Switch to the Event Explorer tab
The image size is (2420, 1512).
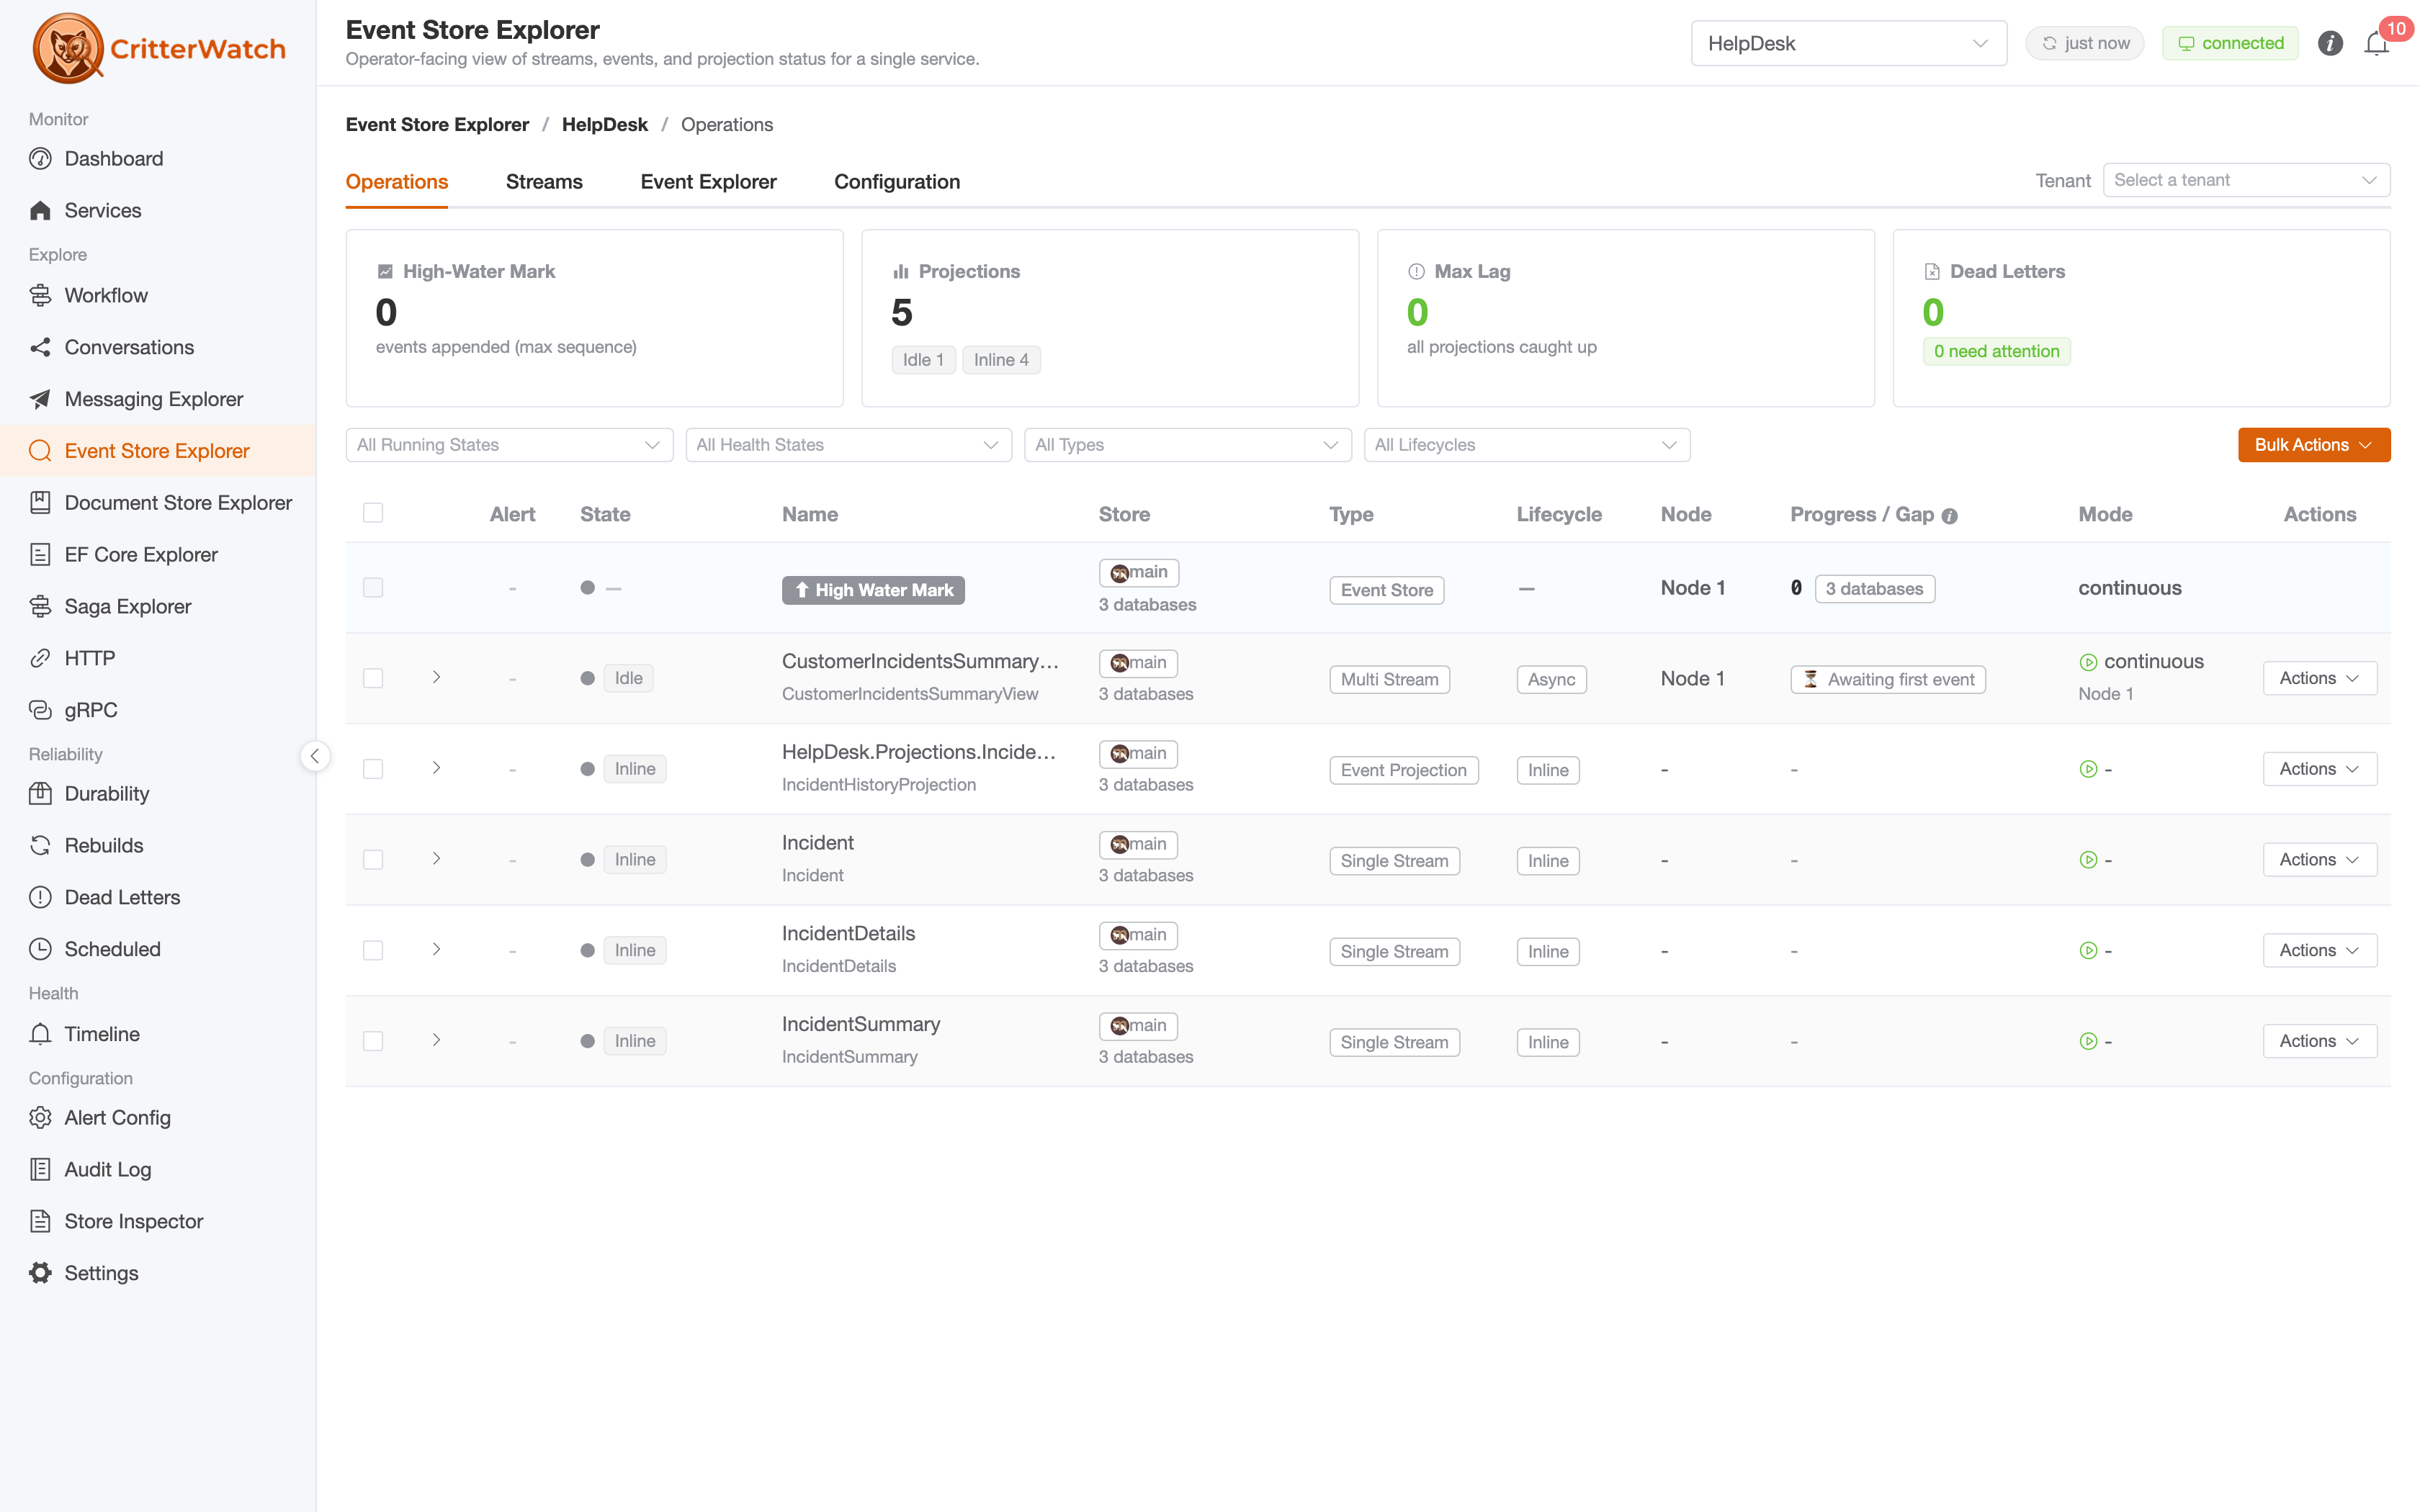708,182
